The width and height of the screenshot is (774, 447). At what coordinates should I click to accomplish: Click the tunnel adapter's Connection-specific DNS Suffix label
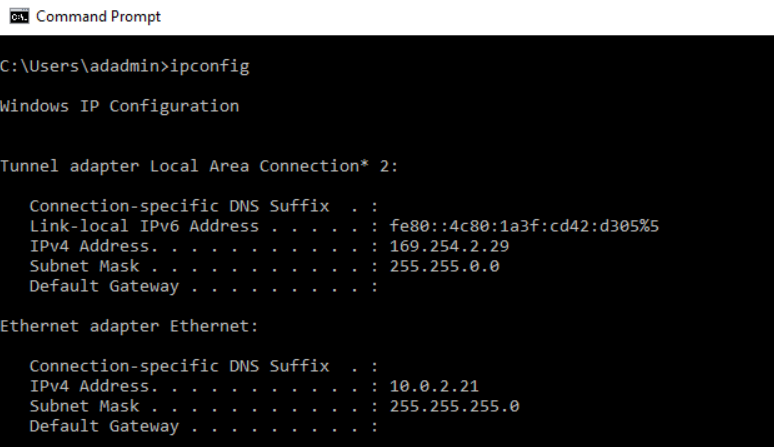pos(179,206)
